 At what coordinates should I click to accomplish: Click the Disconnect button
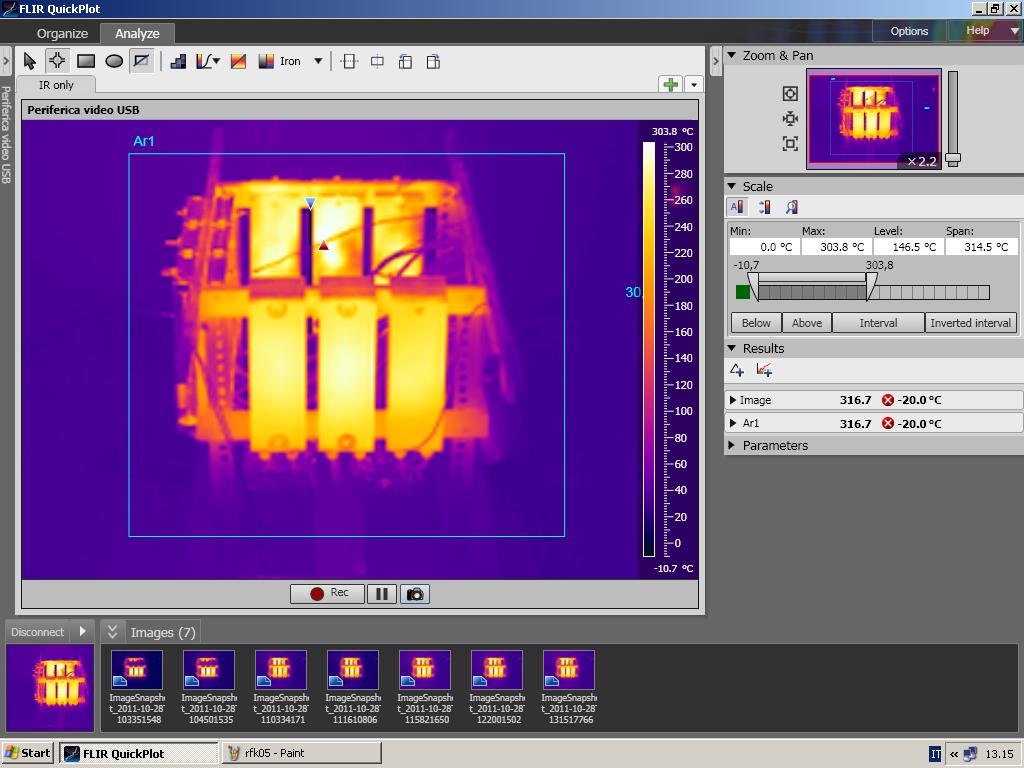[x=37, y=632]
